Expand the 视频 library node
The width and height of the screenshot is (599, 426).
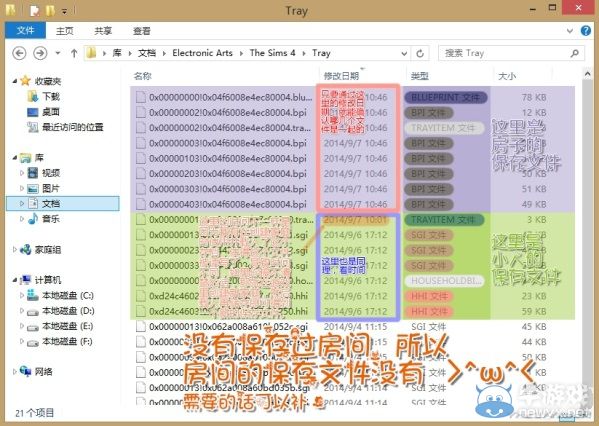pos(22,173)
